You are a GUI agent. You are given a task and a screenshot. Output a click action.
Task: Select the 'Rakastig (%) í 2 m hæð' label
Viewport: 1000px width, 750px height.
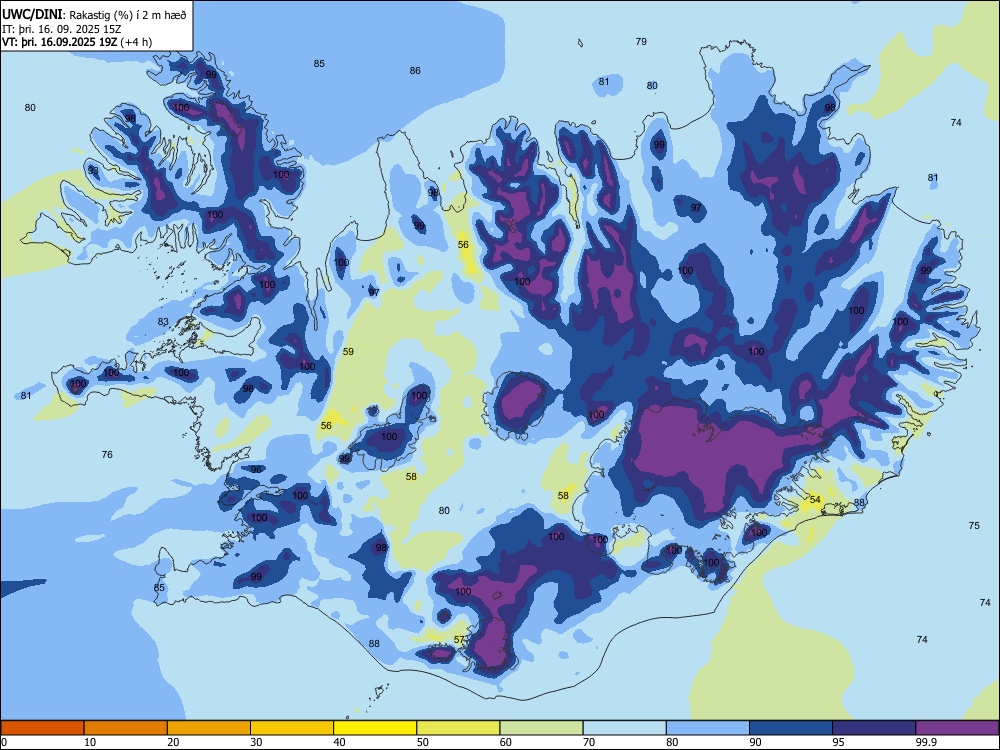click(x=127, y=15)
